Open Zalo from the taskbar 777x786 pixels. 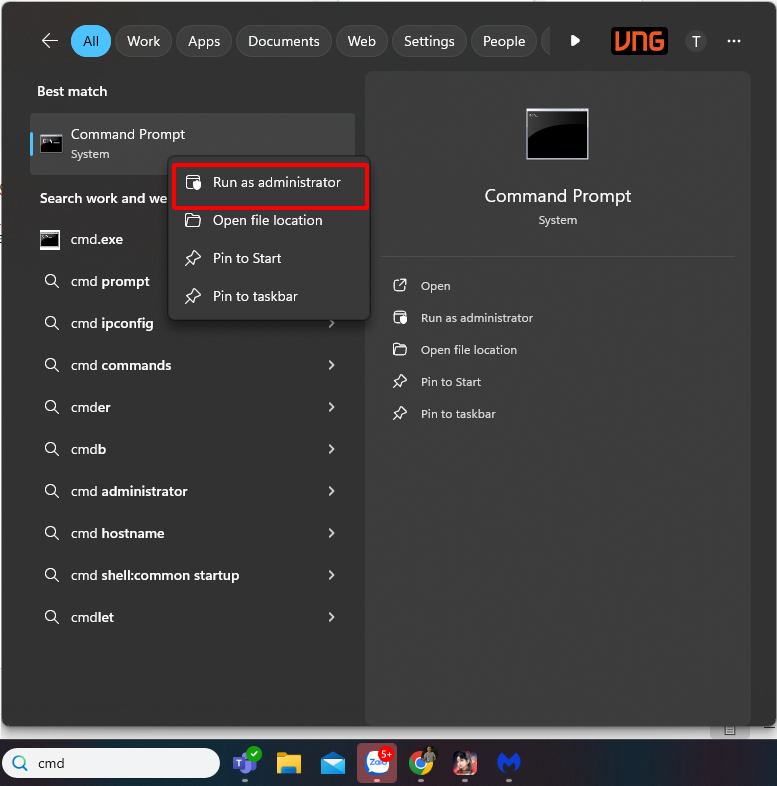coord(378,763)
